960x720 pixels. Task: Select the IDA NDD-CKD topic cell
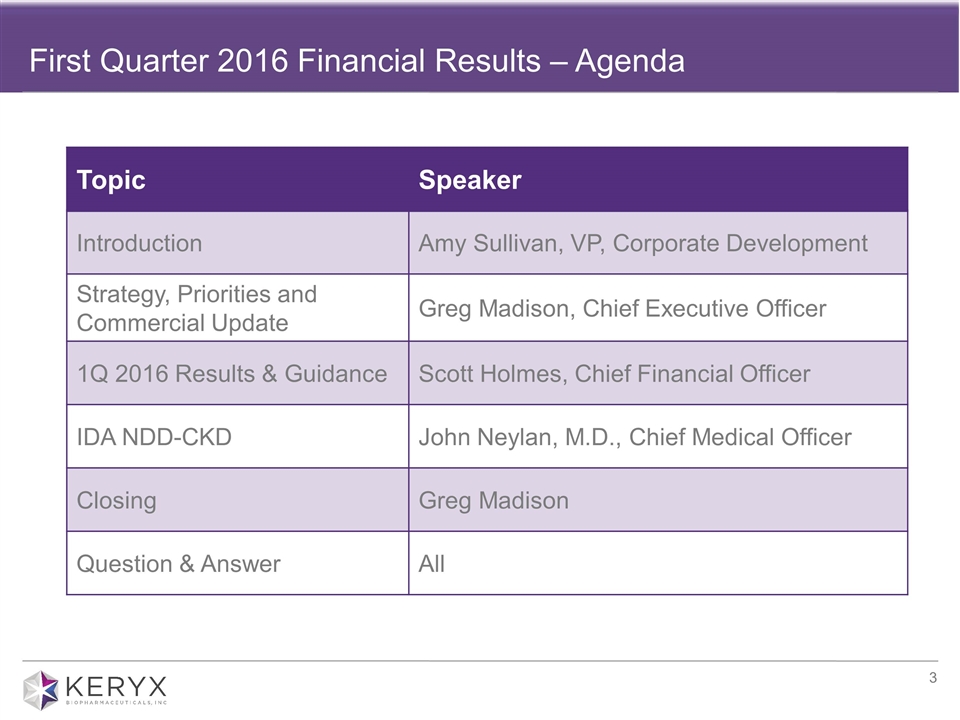[x=154, y=437]
